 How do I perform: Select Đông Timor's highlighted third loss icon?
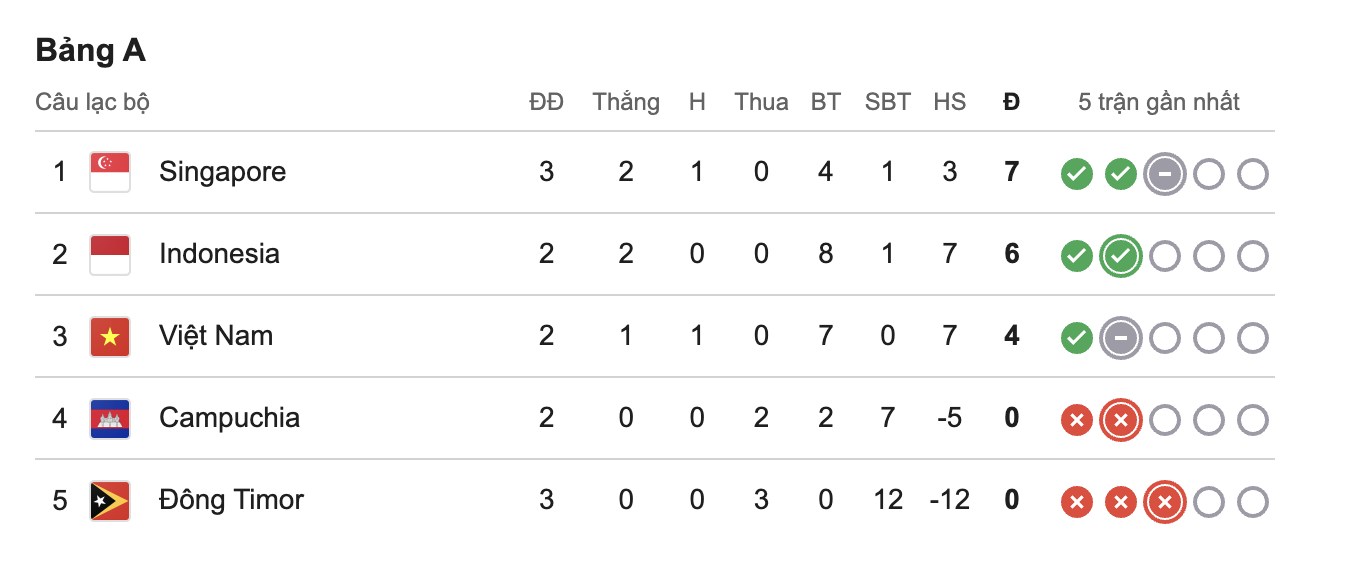point(1165,503)
